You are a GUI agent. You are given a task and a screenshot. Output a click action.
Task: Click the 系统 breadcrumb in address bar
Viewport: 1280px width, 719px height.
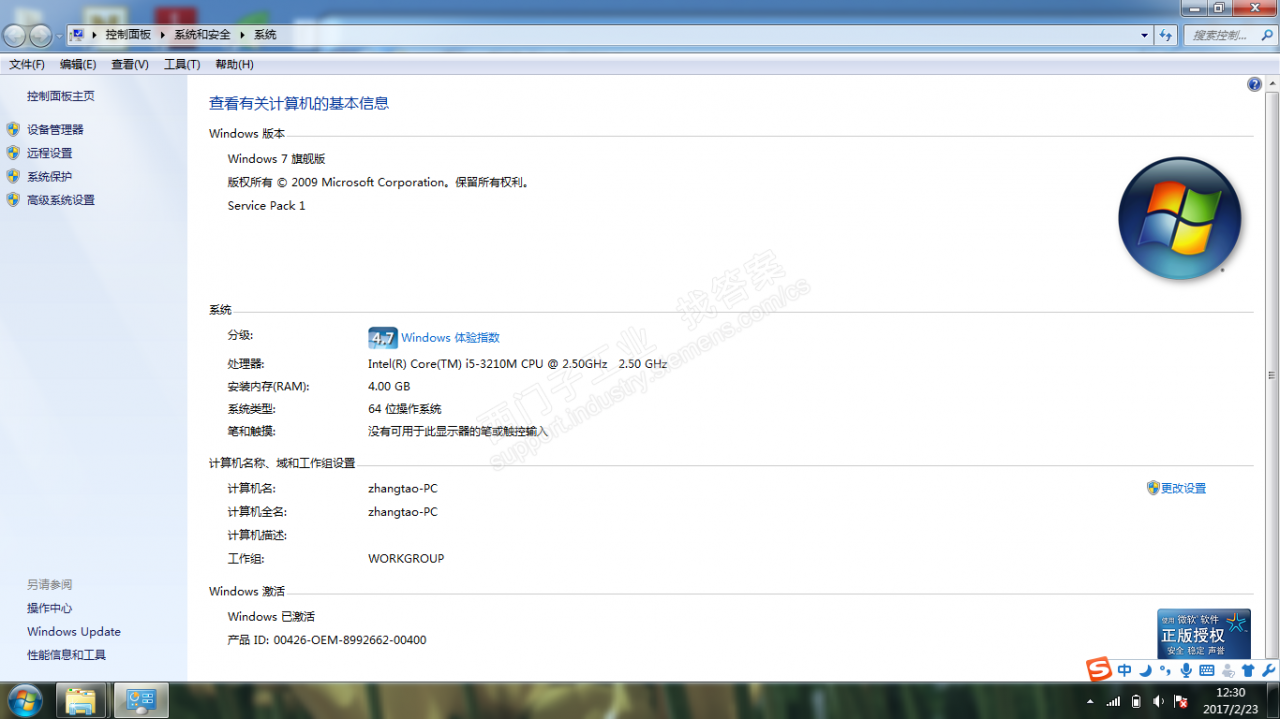[x=265, y=35]
